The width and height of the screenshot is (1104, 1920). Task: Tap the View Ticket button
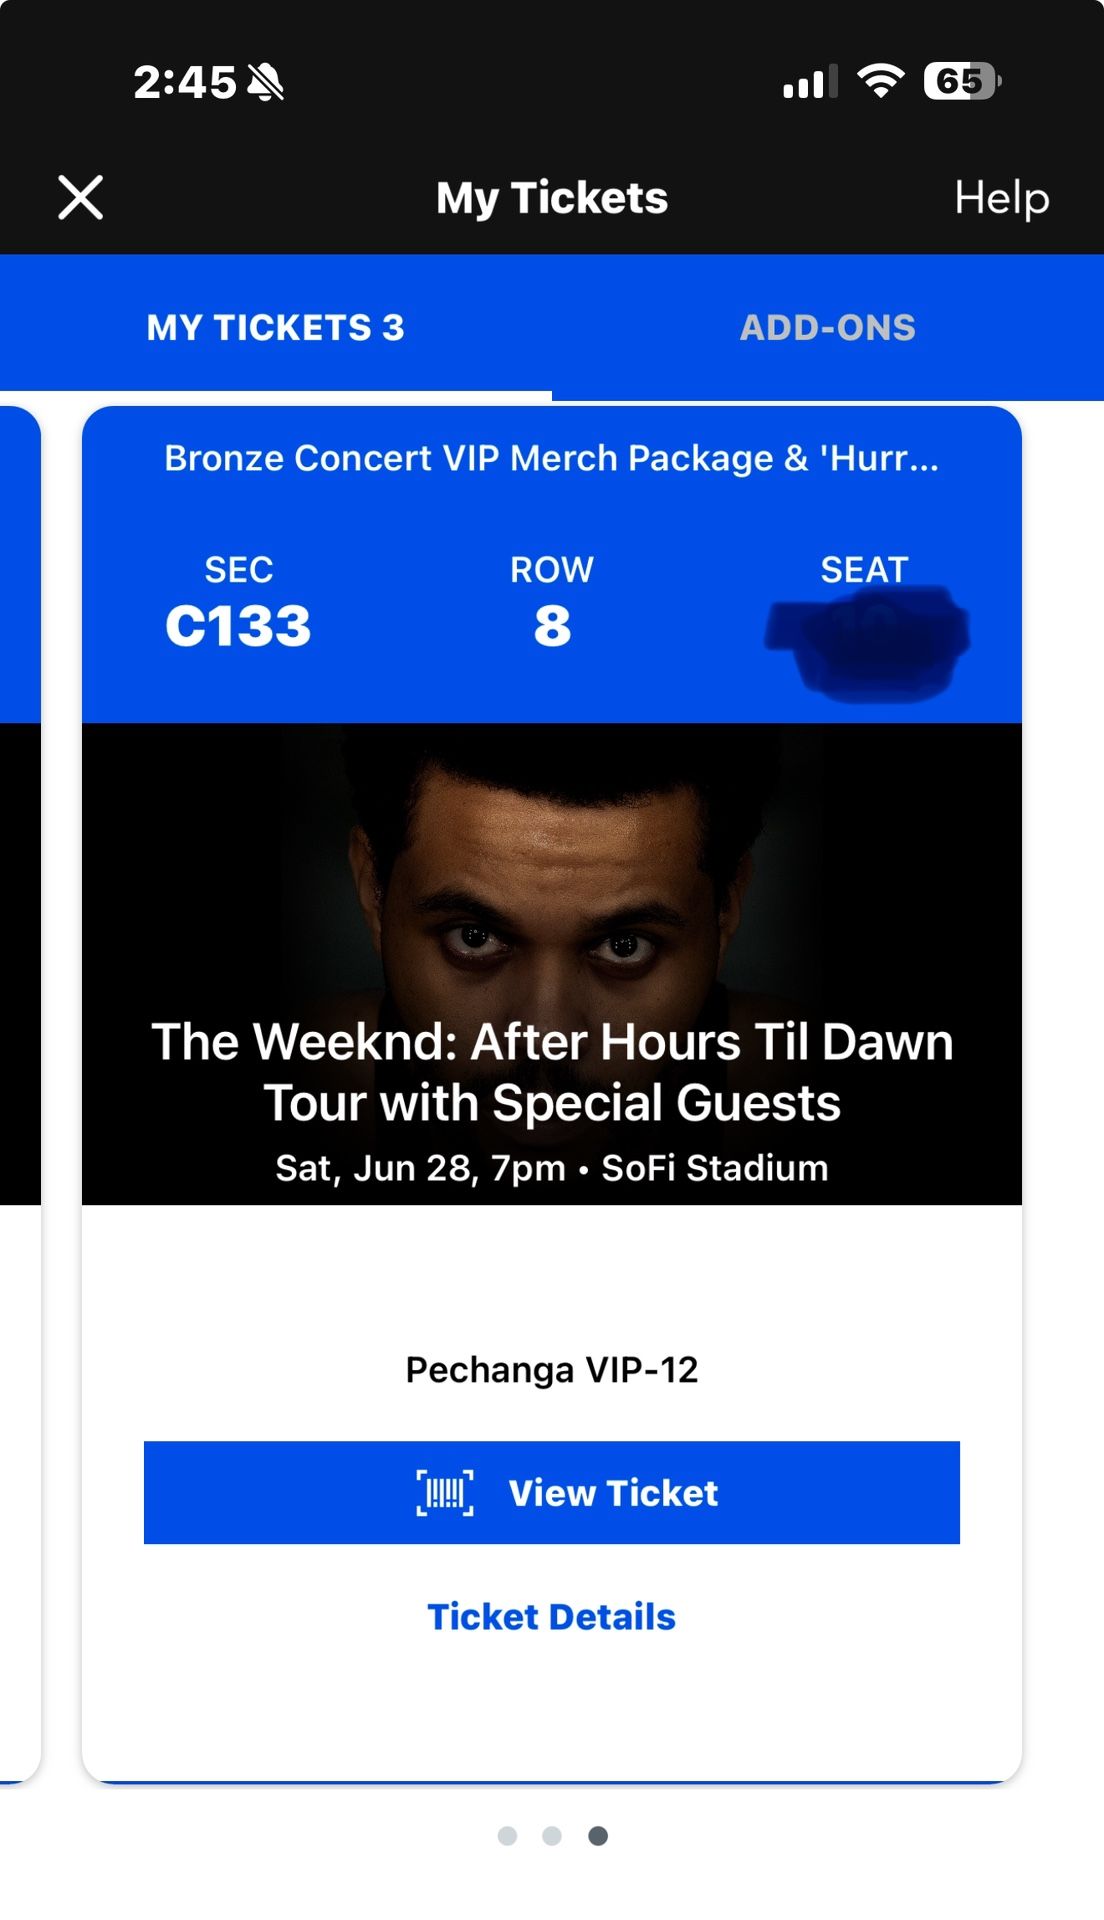pos(551,1492)
